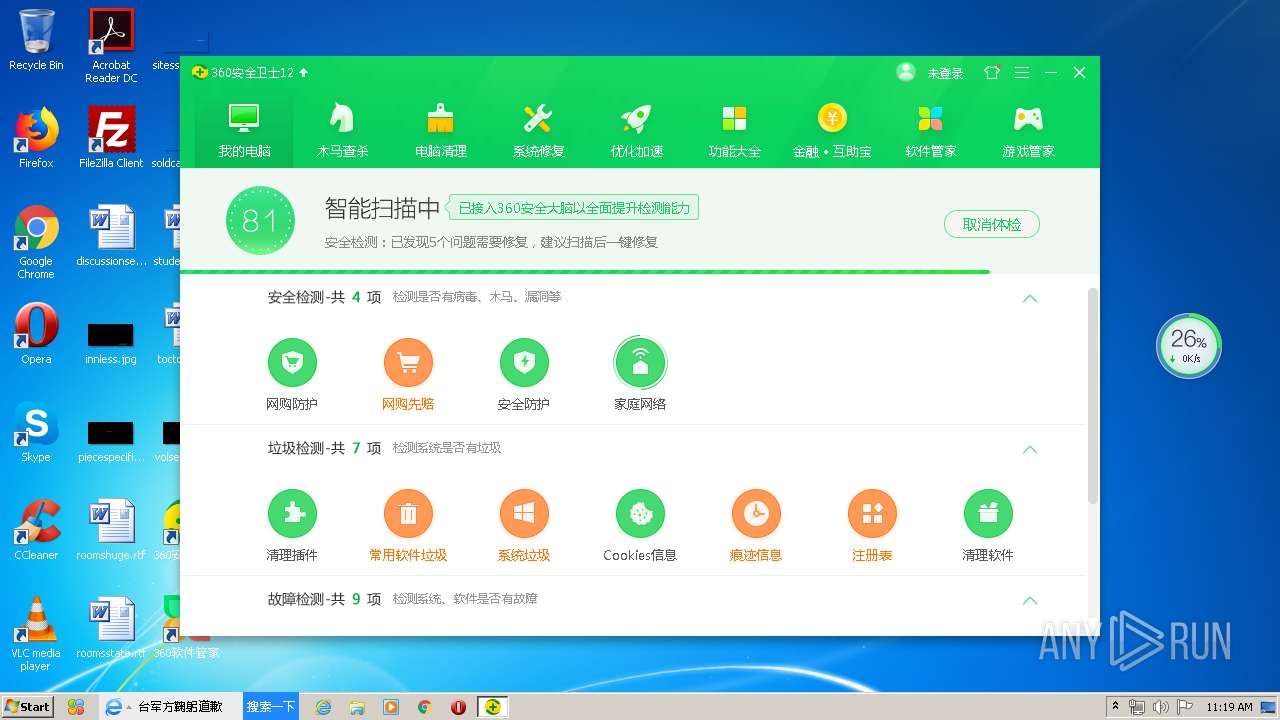Image resolution: width=1280 pixels, height=720 pixels.
Task: Open the Start menu
Action: pos(27,706)
